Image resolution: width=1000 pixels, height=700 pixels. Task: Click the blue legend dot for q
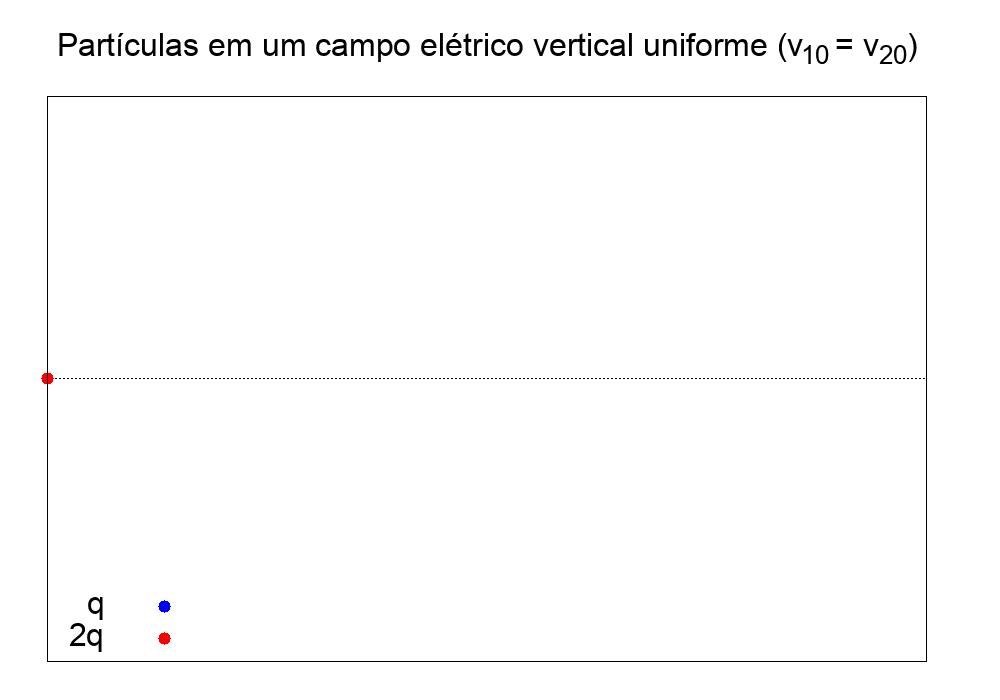click(x=165, y=606)
